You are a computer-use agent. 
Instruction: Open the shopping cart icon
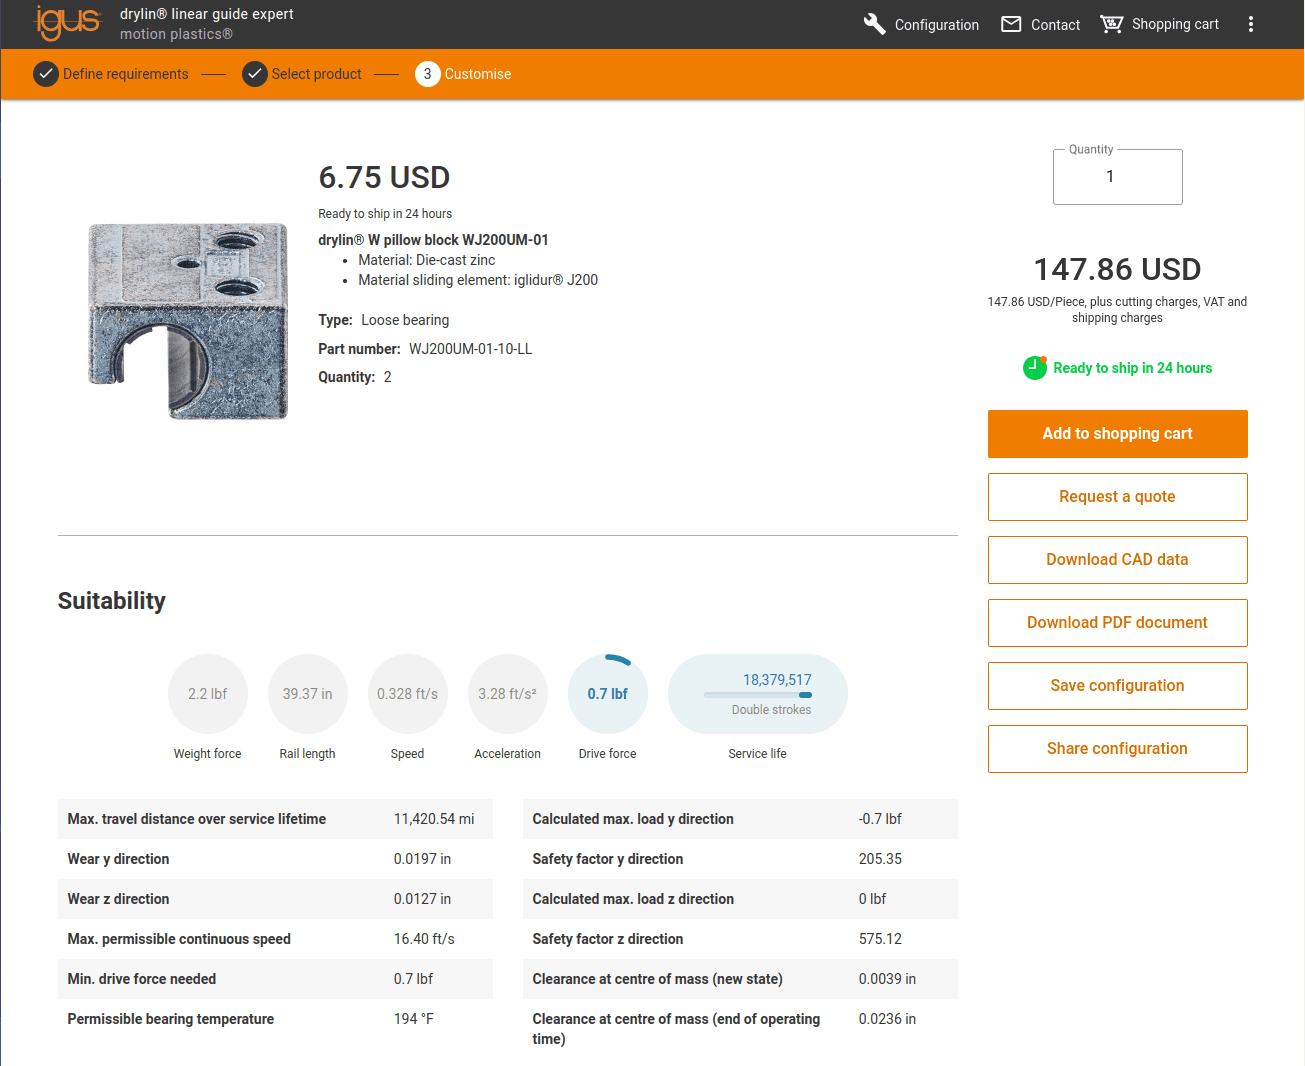(1111, 24)
